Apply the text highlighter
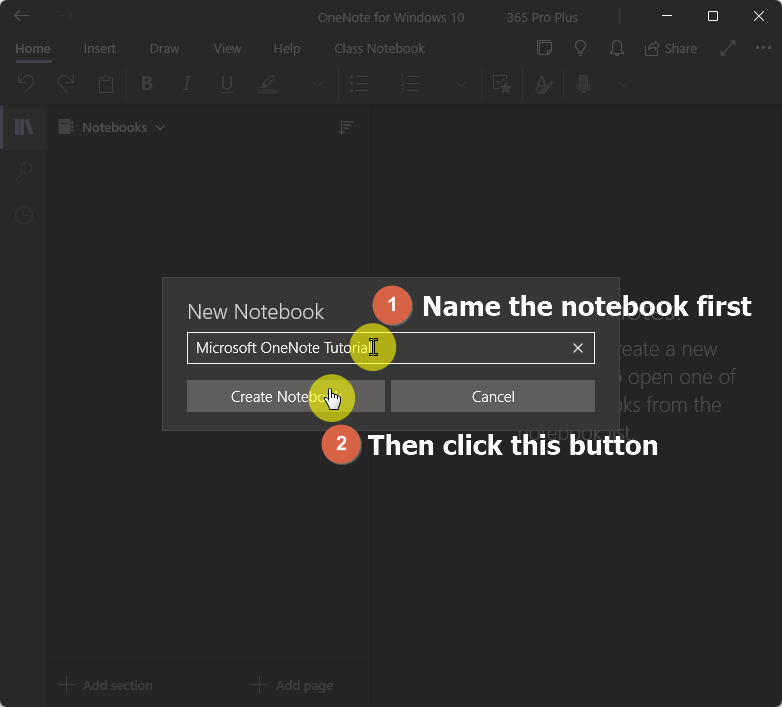The width and height of the screenshot is (782, 707). [267, 84]
